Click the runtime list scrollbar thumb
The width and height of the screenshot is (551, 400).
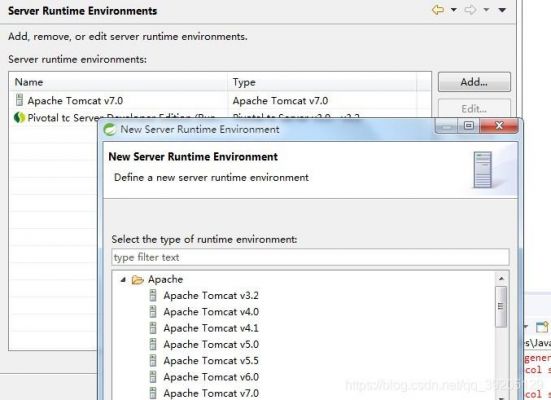click(501, 307)
